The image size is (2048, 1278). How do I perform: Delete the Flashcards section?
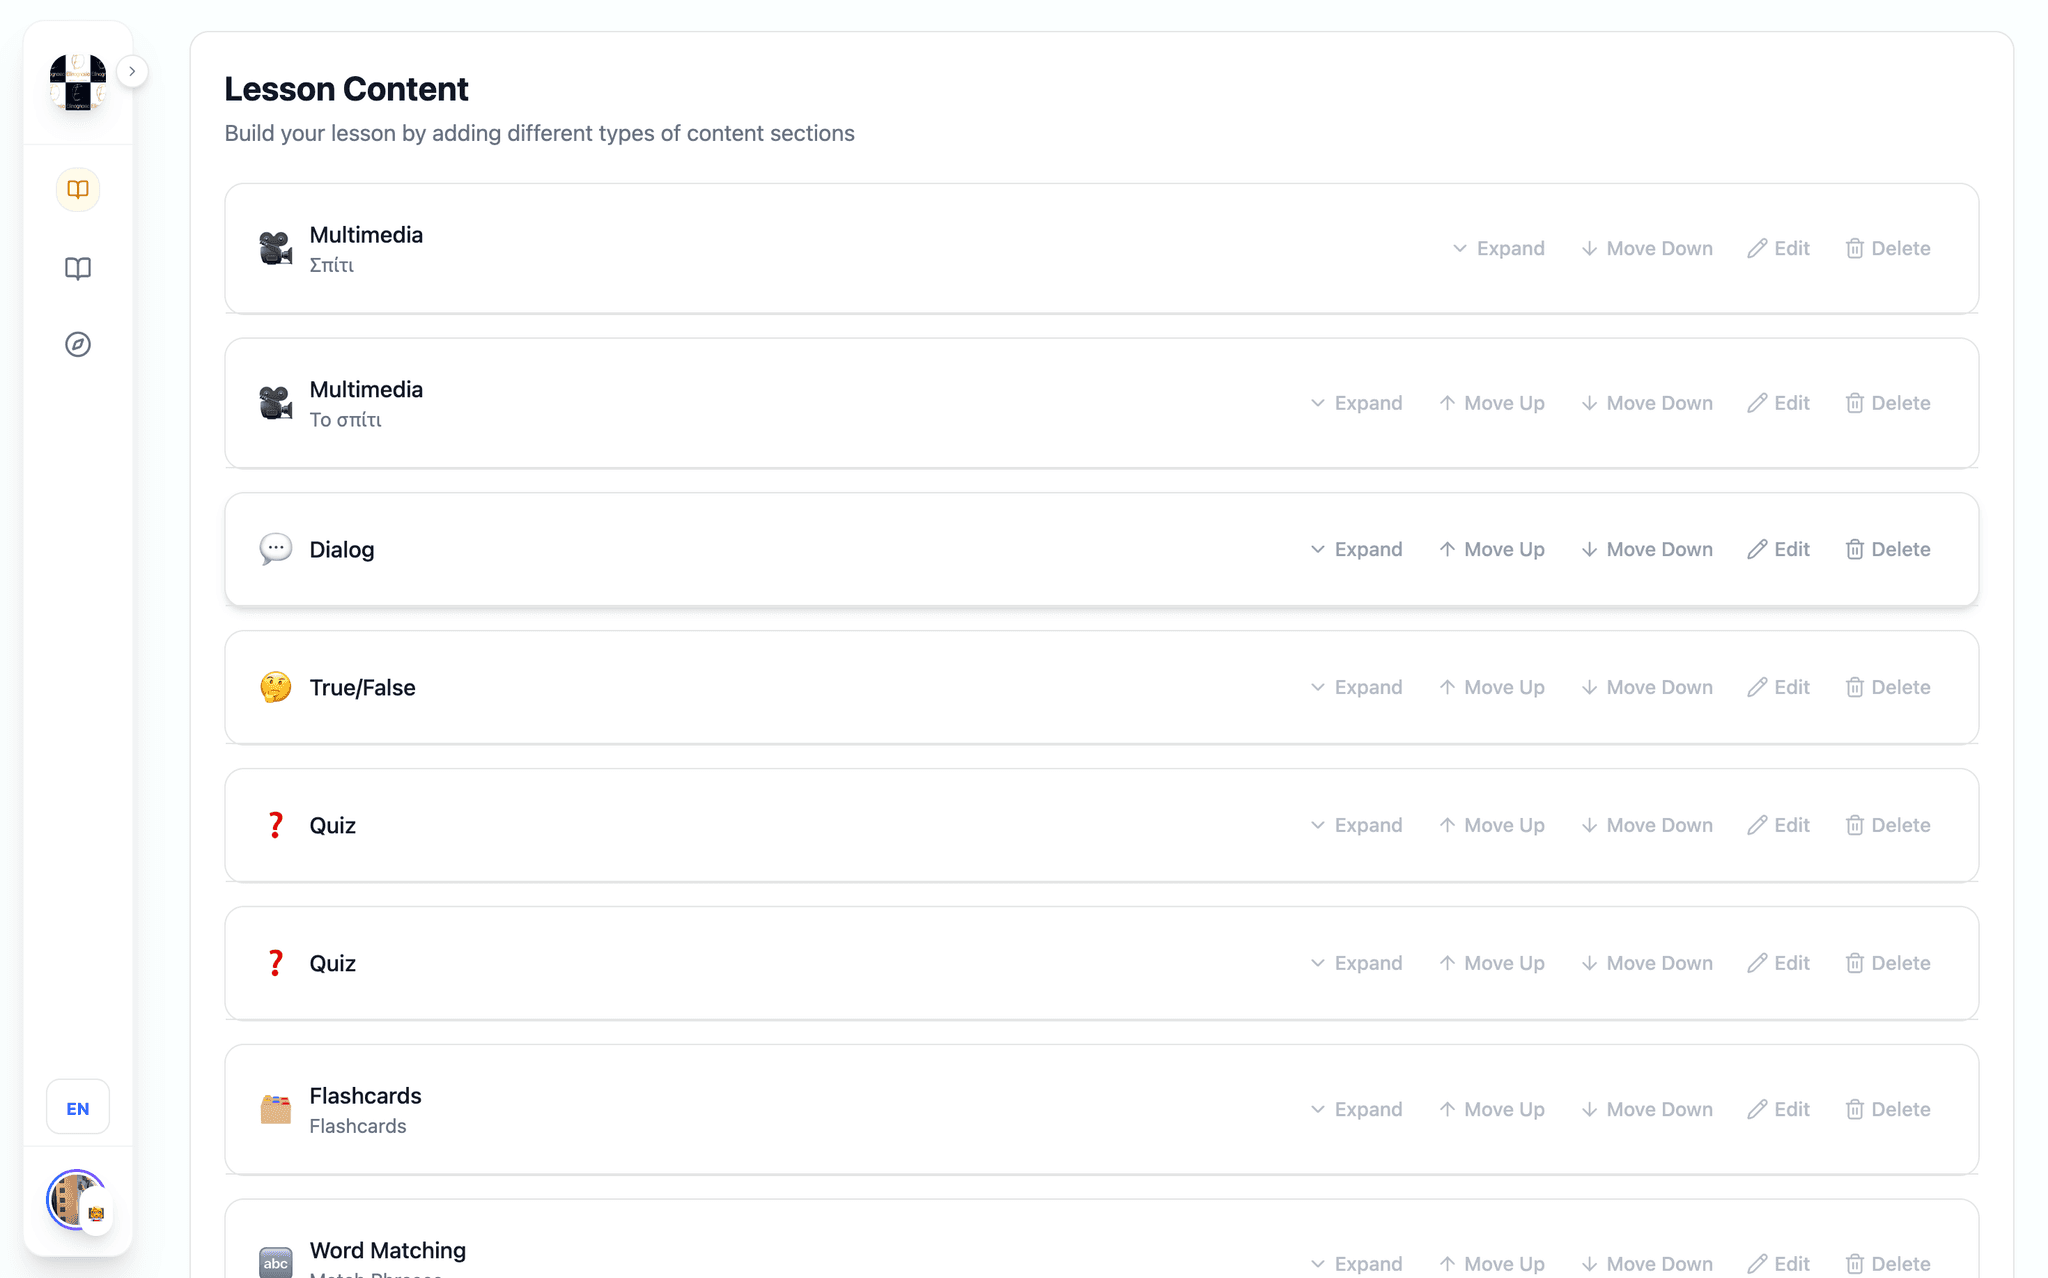click(1888, 1109)
